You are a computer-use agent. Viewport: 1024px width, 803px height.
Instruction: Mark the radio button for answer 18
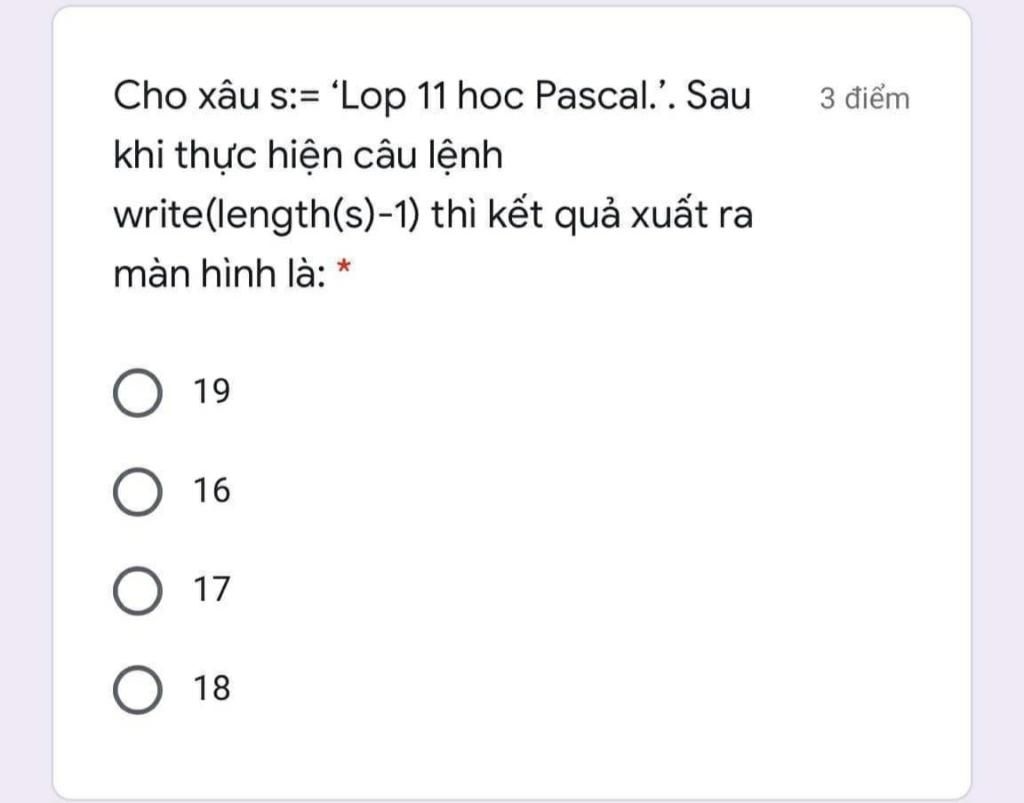[x=137, y=689]
